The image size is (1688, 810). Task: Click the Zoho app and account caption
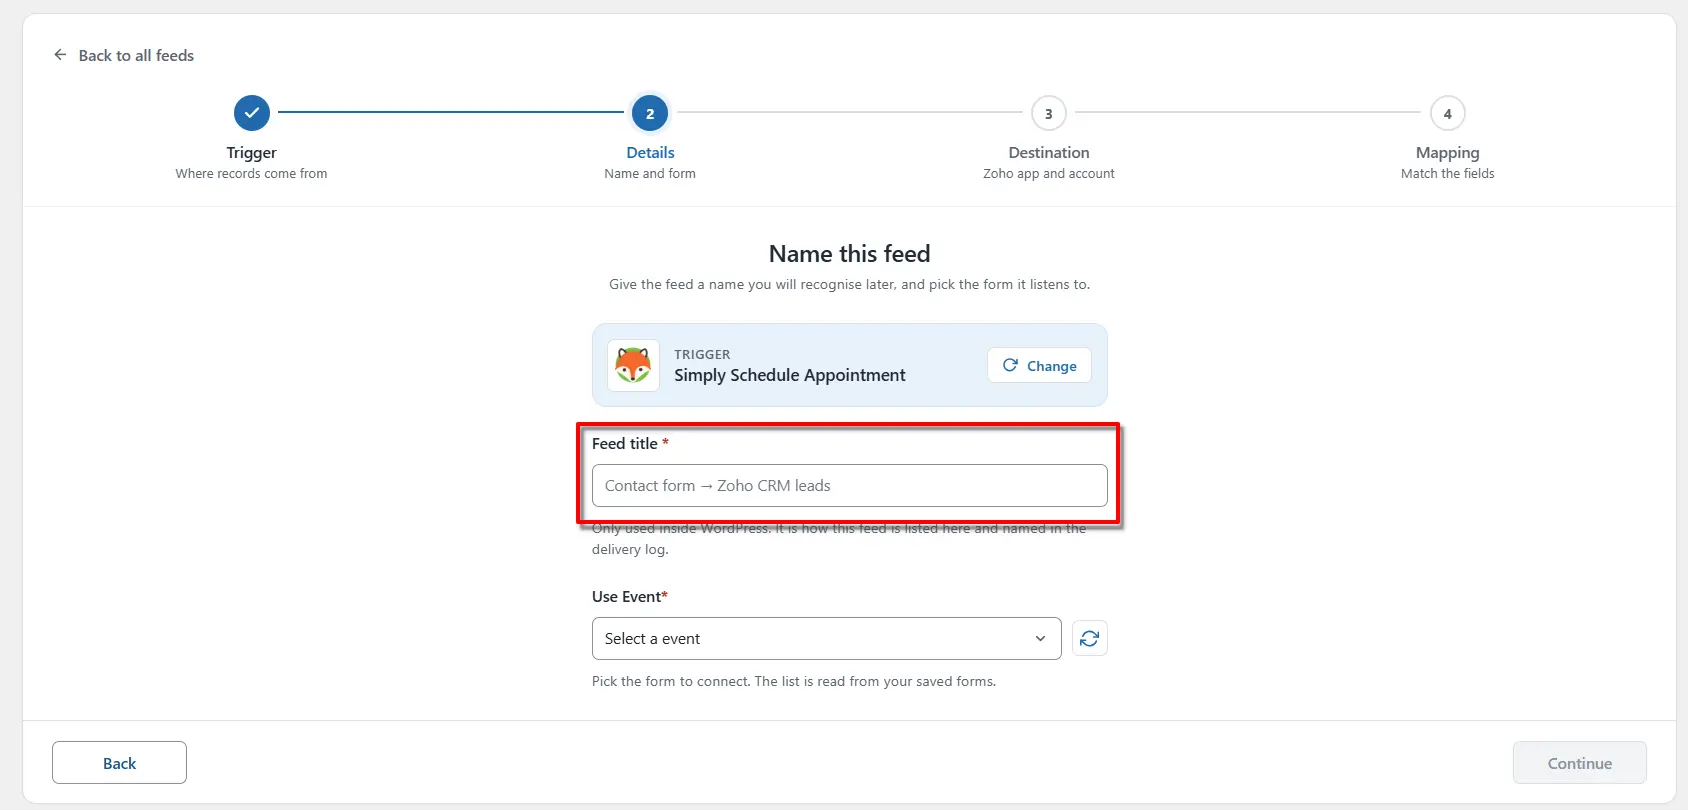1049,174
